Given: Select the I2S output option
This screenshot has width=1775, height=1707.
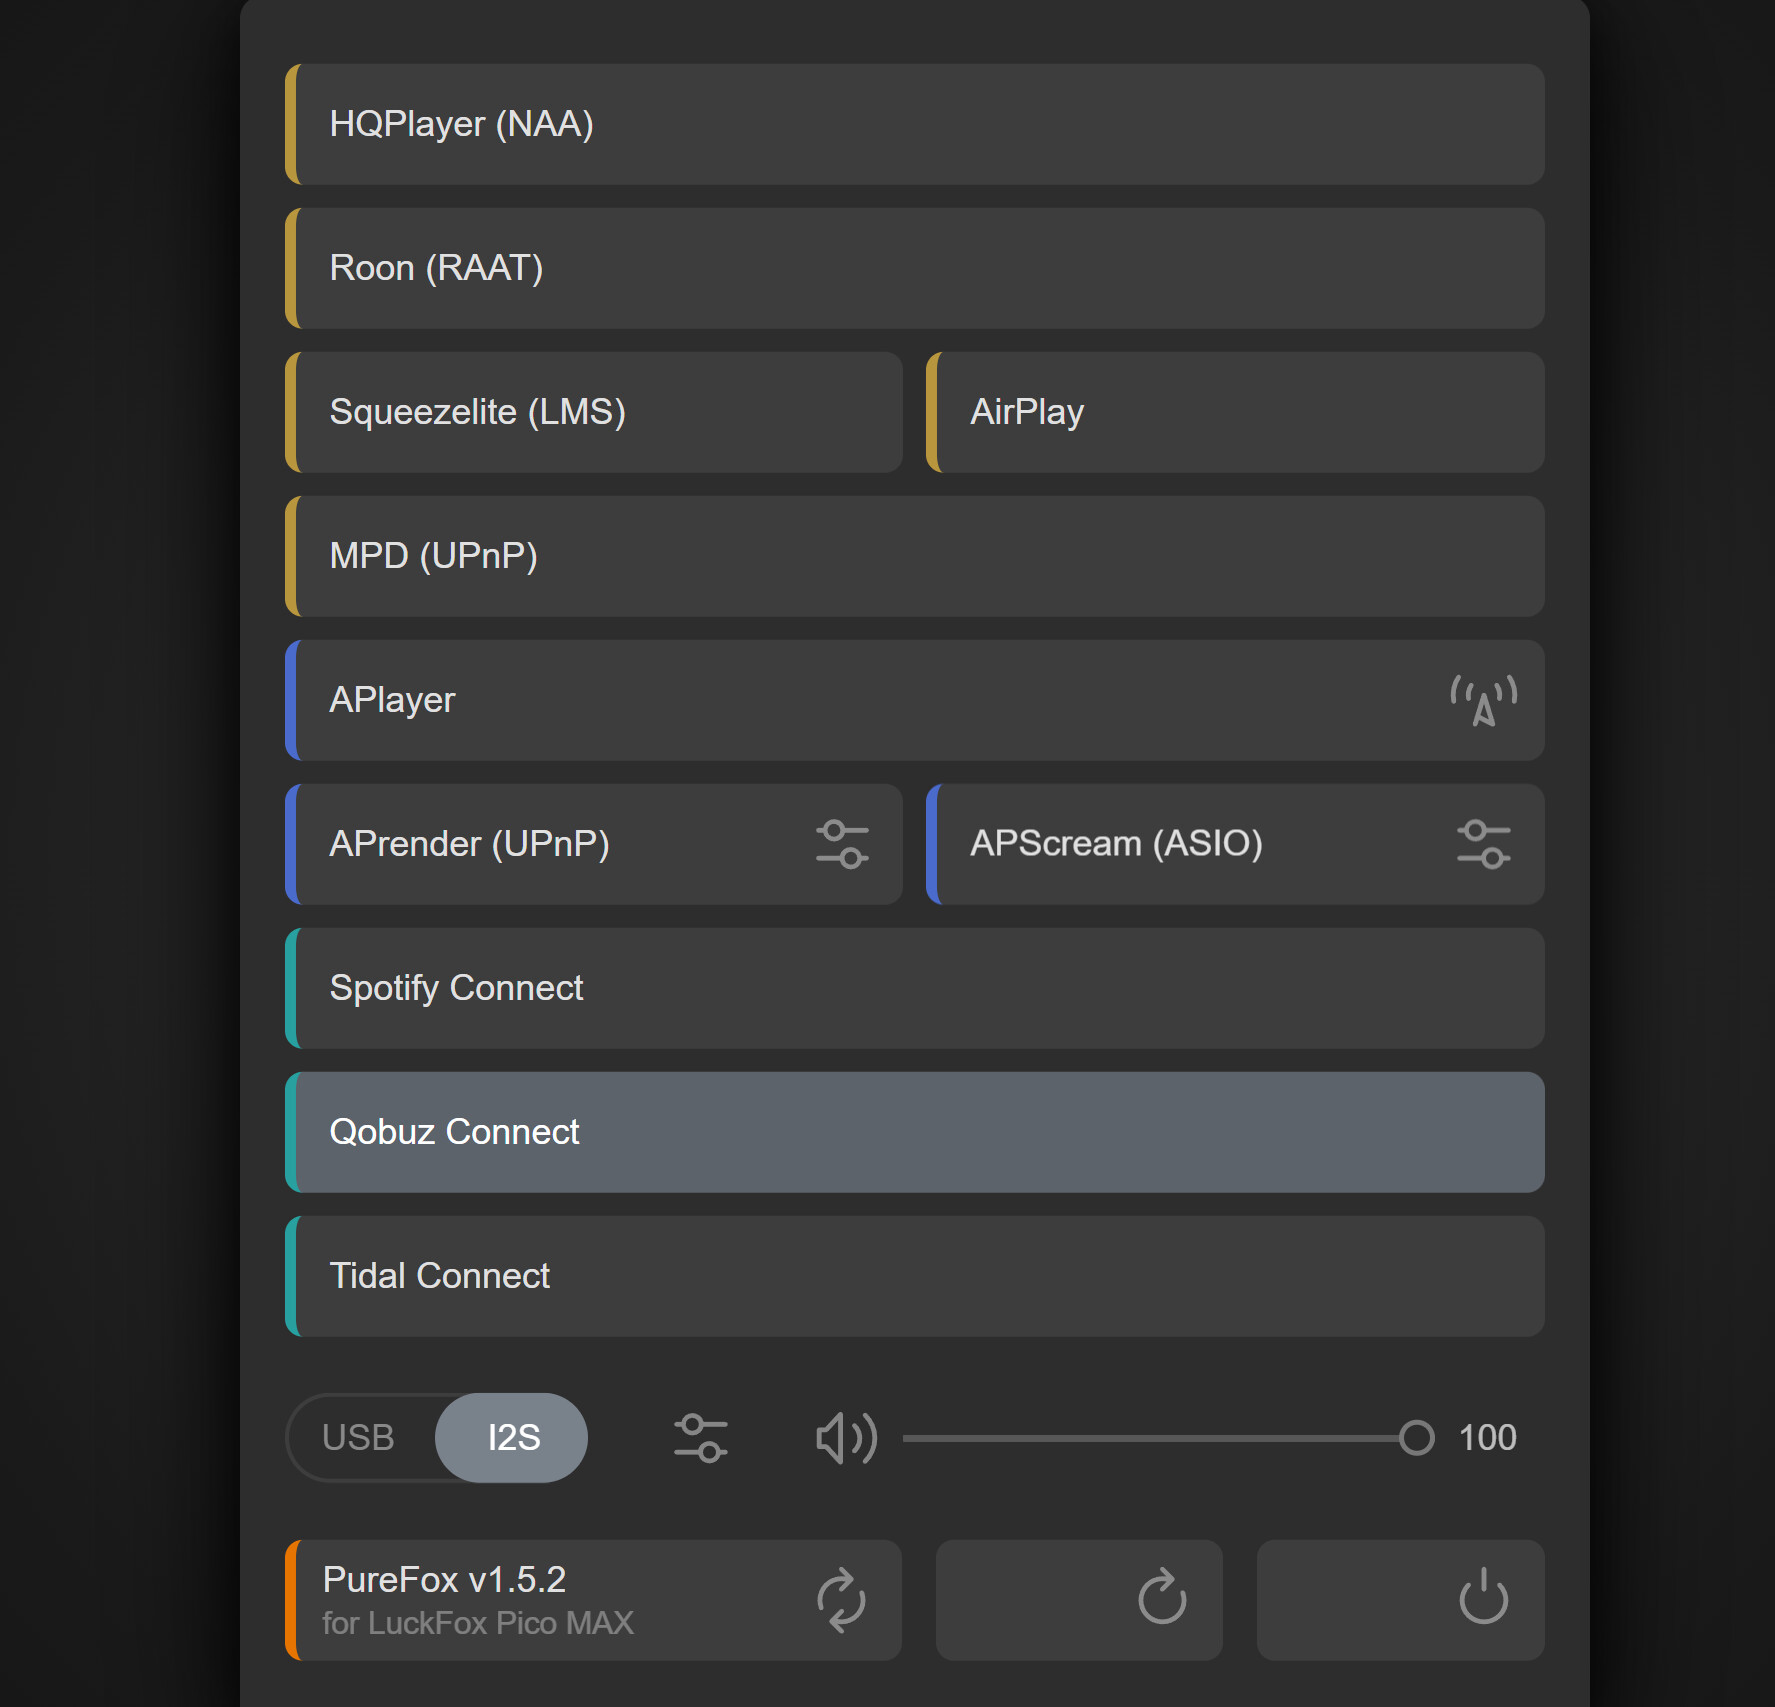Looking at the screenshot, I should tap(513, 1438).
